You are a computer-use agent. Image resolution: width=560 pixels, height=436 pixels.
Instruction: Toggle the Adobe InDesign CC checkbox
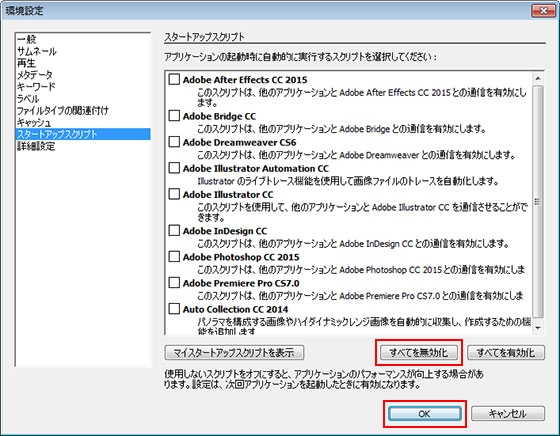coord(174,230)
